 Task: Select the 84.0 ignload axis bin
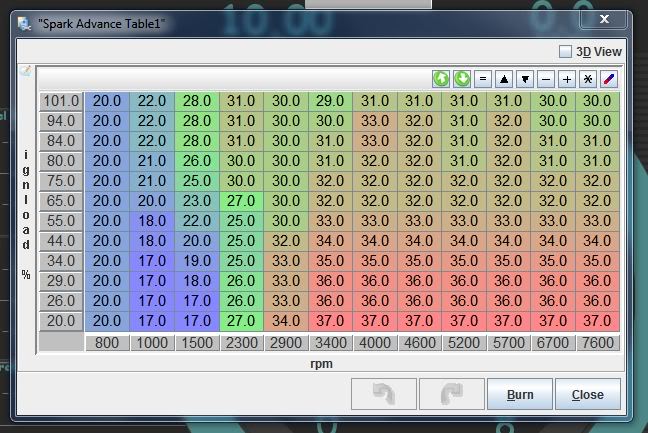pyautogui.click(x=61, y=140)
